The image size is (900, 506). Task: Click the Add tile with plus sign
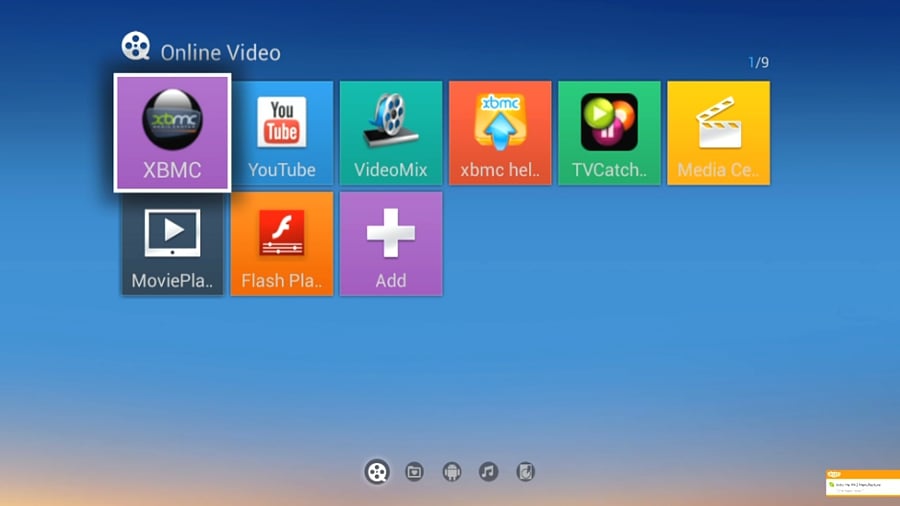coord(391,243)
